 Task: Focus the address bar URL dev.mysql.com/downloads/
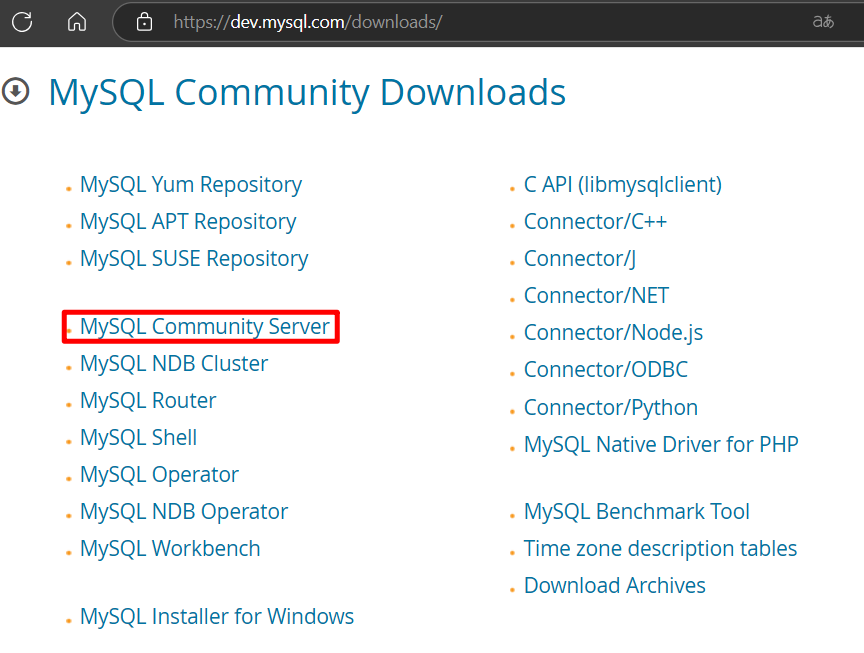(308, 22)
